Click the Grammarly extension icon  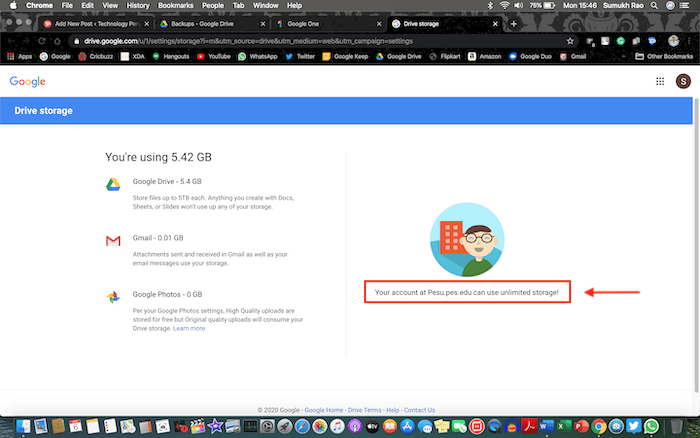pyautogui.click(x=621, y=41)
